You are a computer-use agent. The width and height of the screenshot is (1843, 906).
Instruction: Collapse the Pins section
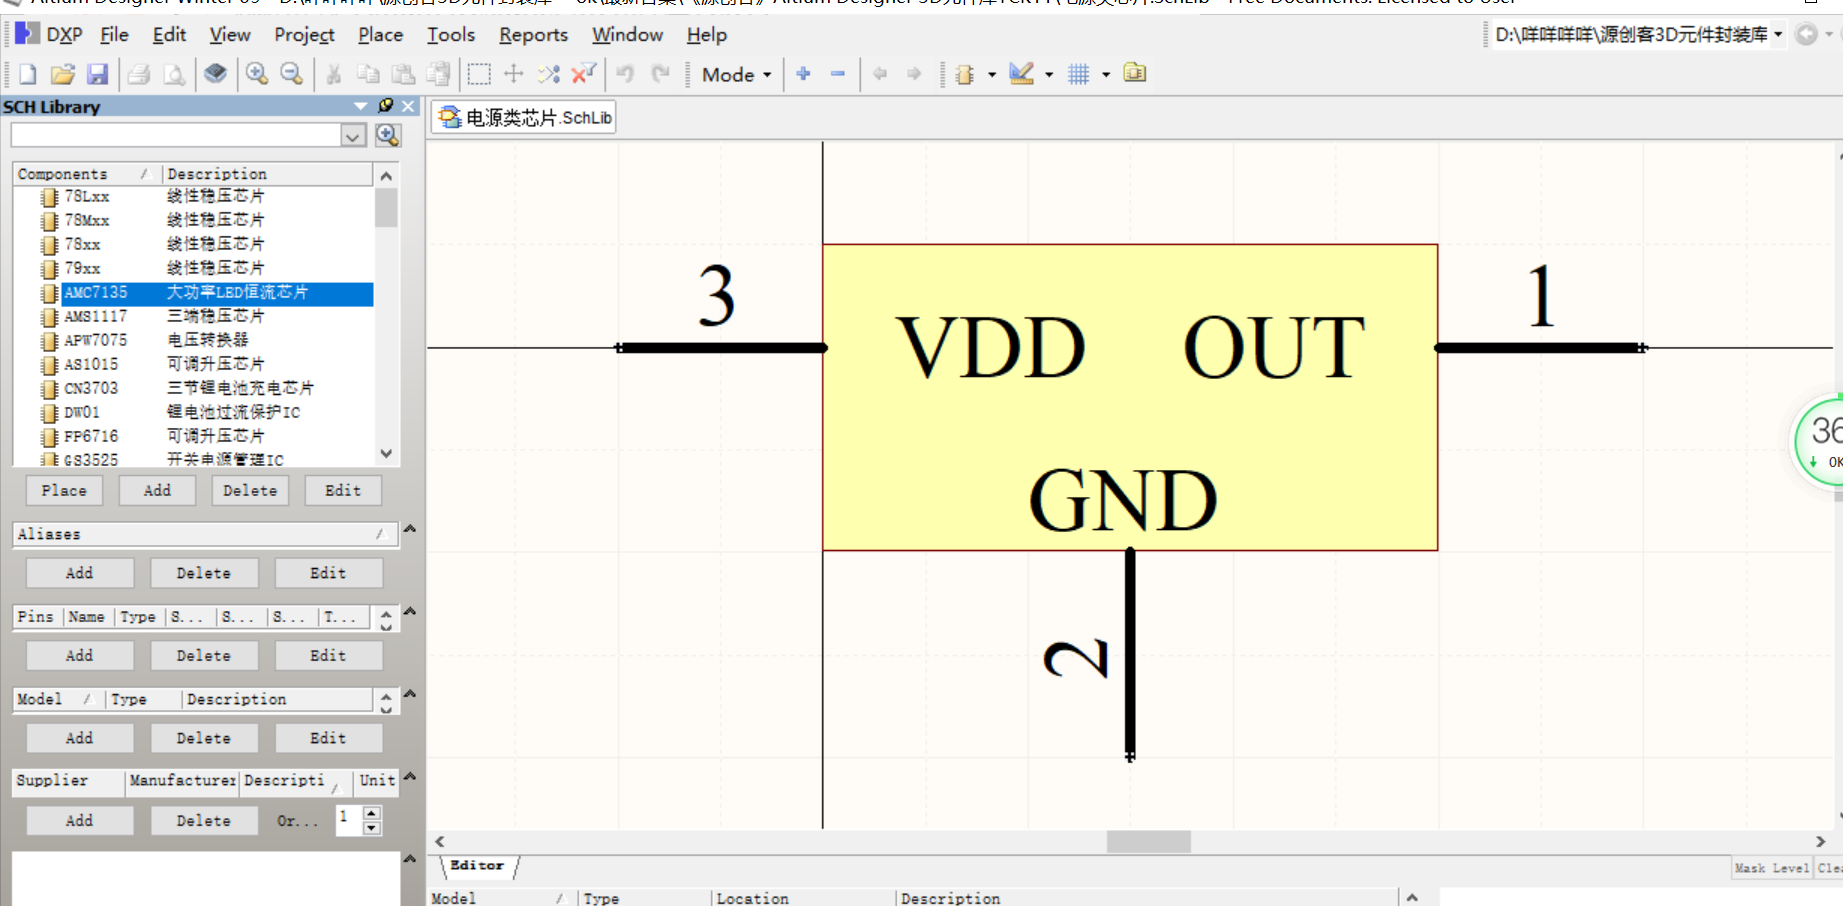click(409, 611)
